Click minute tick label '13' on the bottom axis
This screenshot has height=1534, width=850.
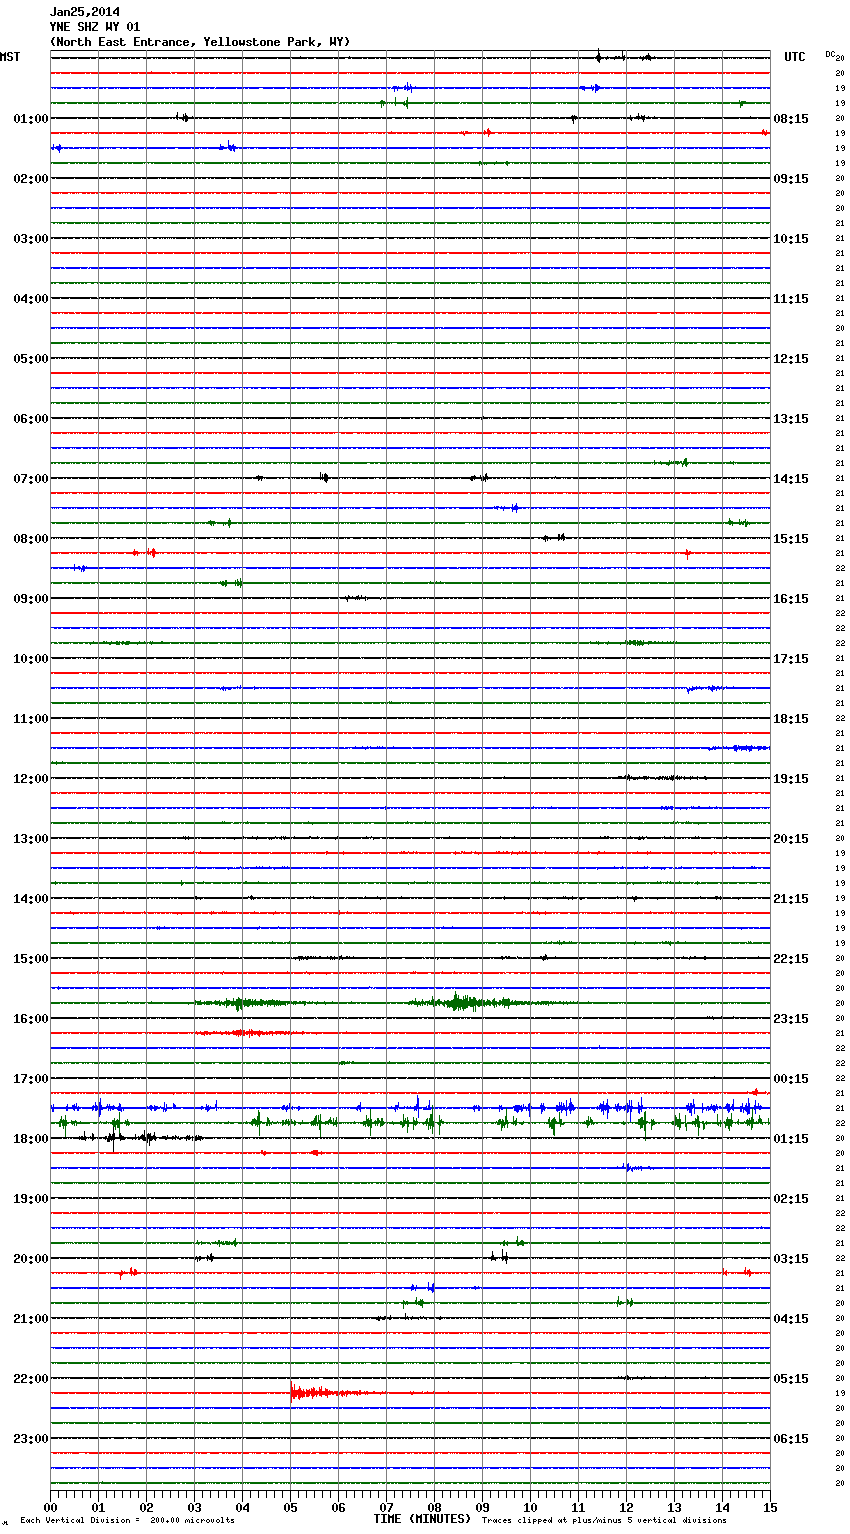click(674, 1507)
